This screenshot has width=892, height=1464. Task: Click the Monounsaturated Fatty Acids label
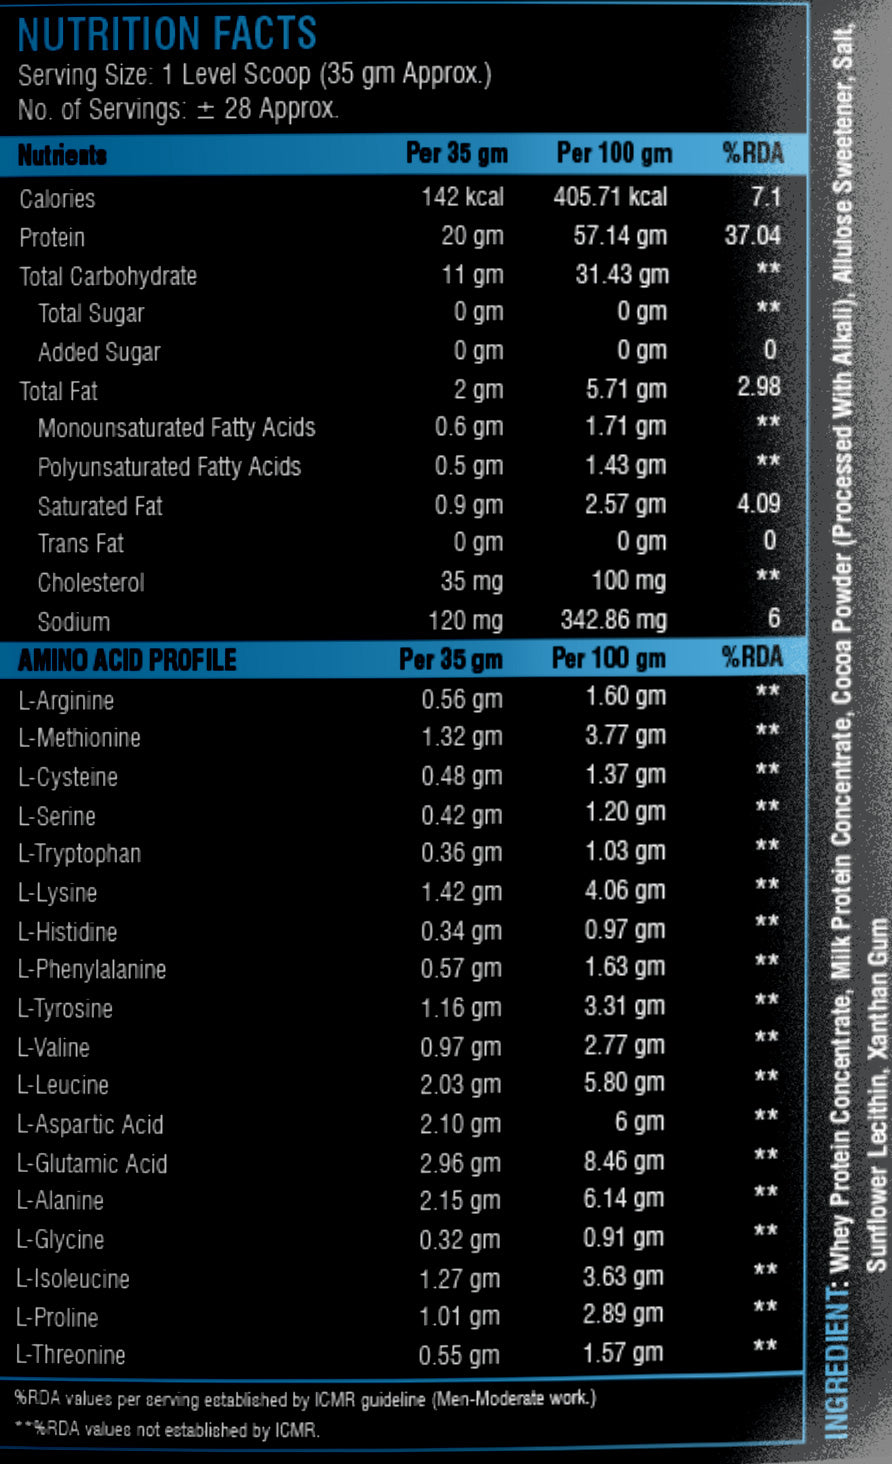(176, 429)
